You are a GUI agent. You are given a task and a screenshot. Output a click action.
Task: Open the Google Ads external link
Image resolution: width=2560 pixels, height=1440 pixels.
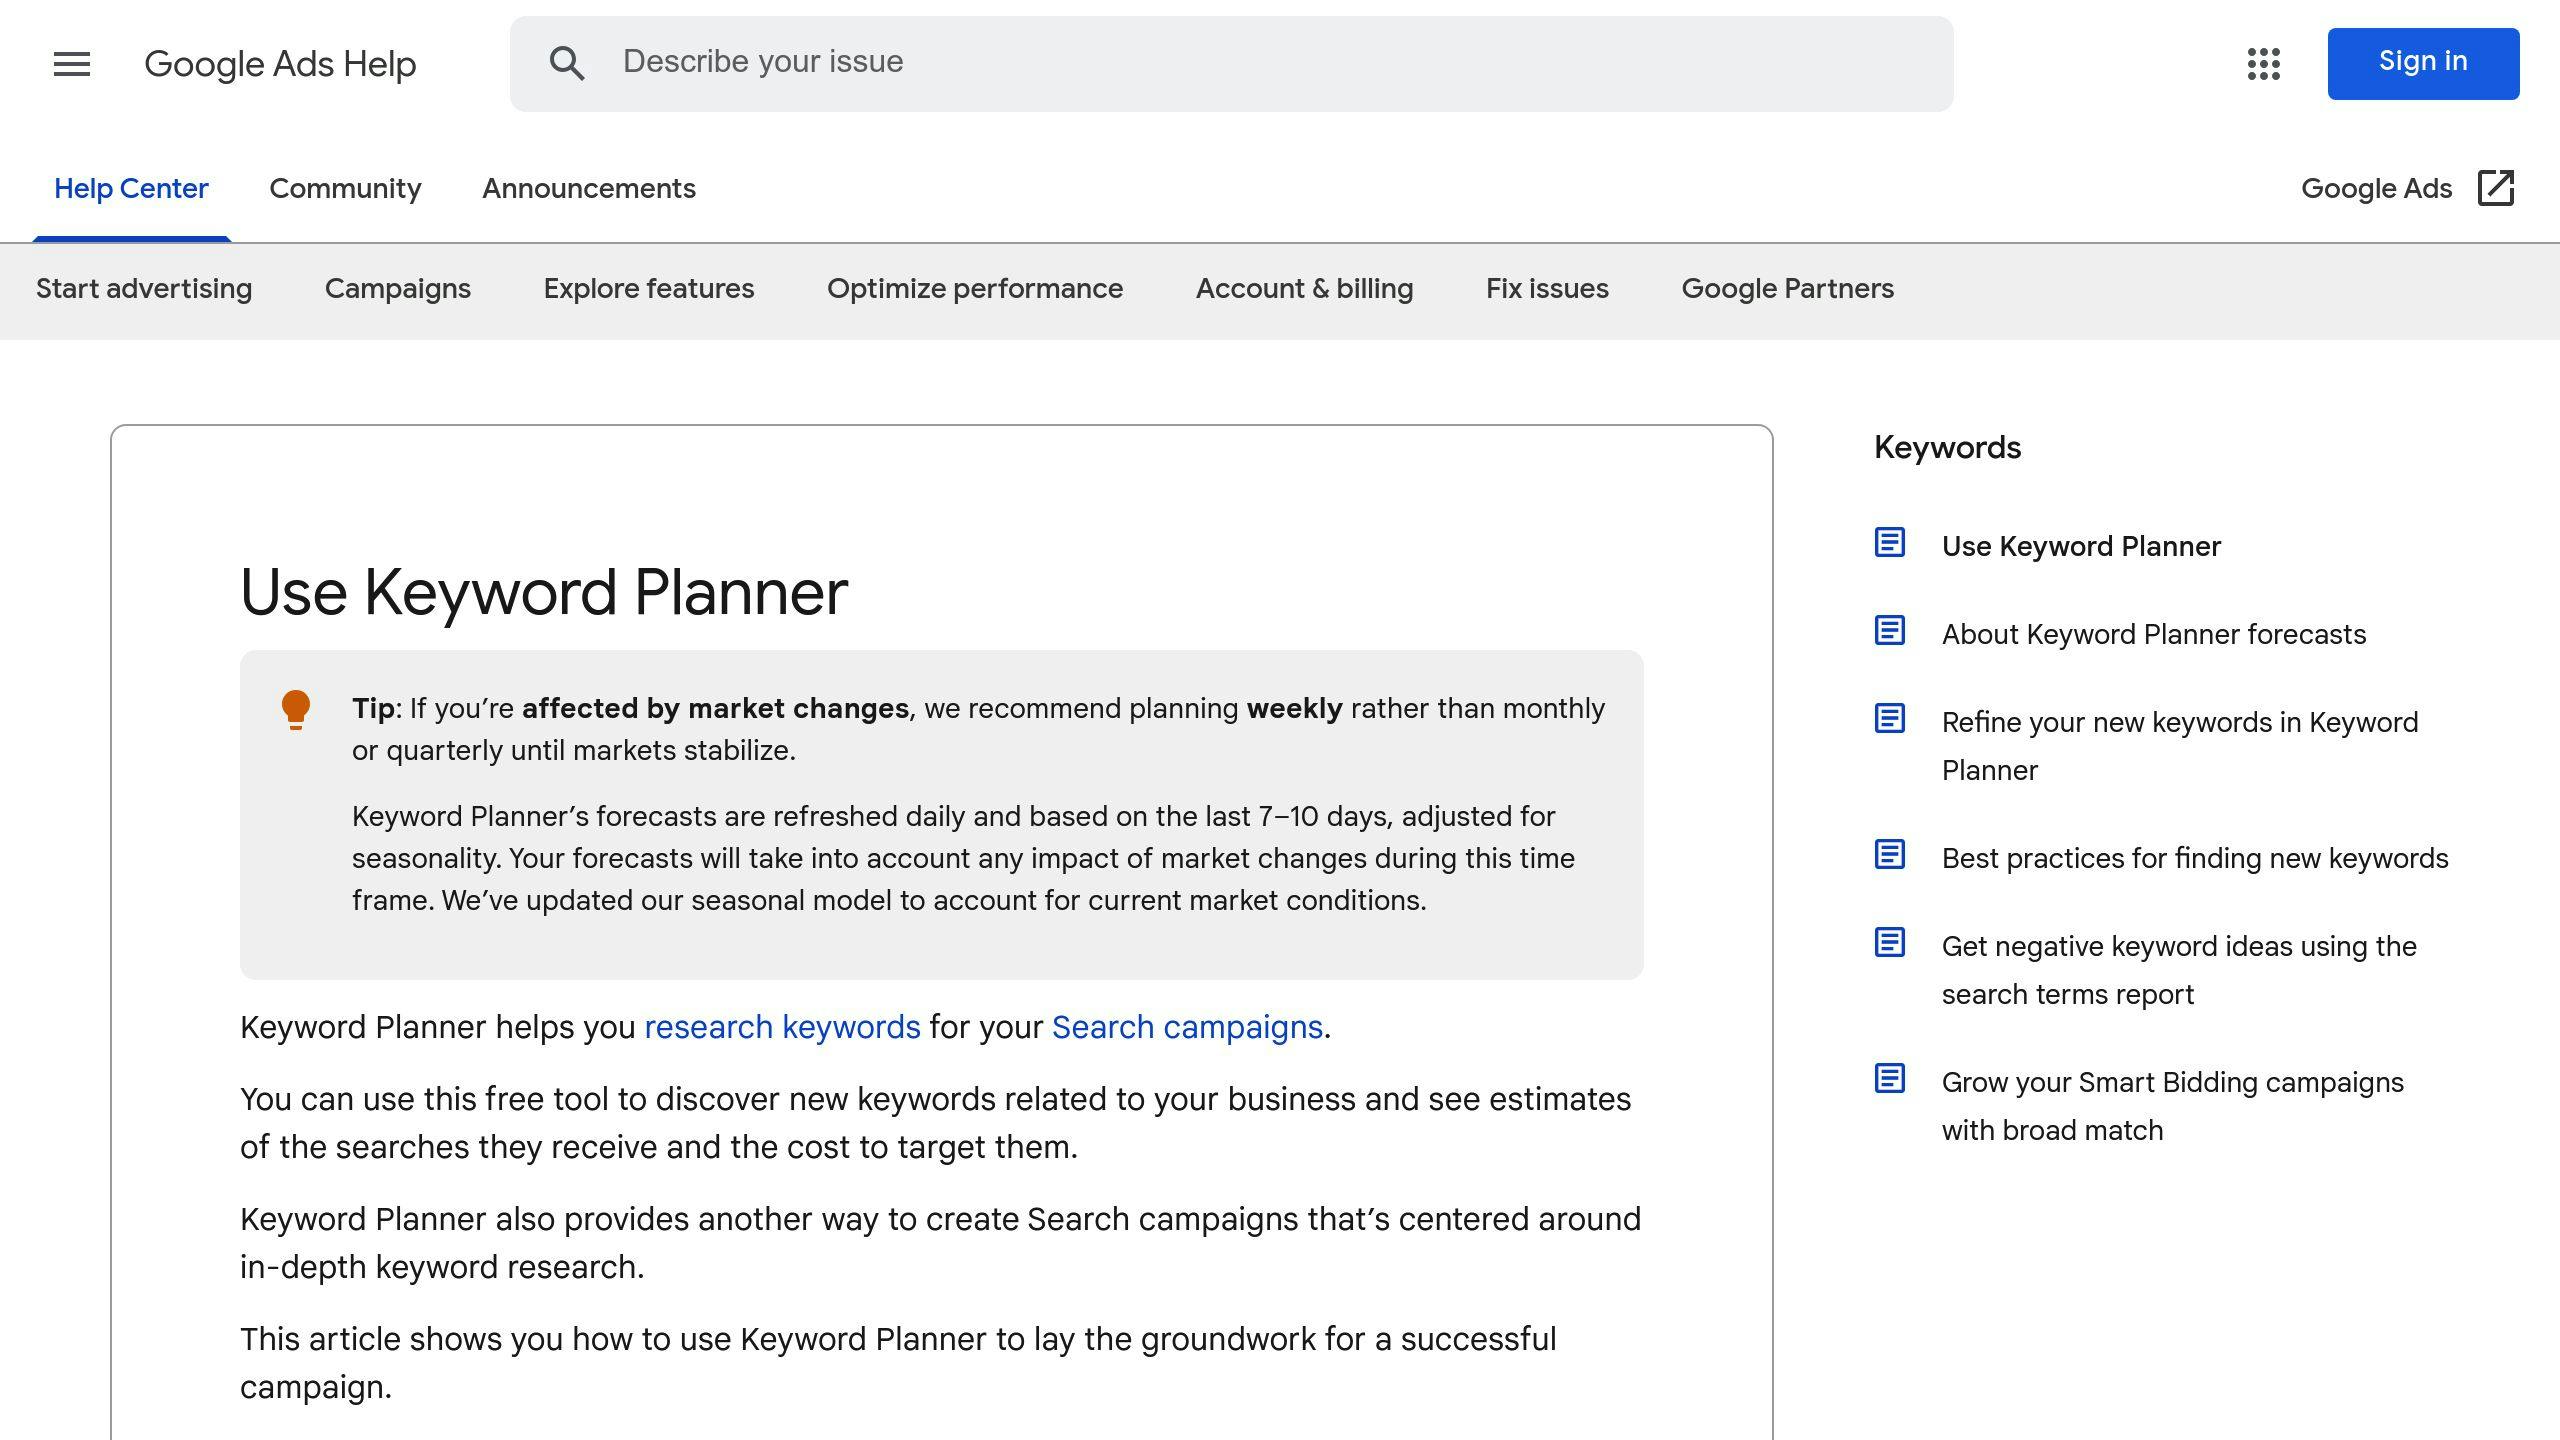click(2407, 188)
